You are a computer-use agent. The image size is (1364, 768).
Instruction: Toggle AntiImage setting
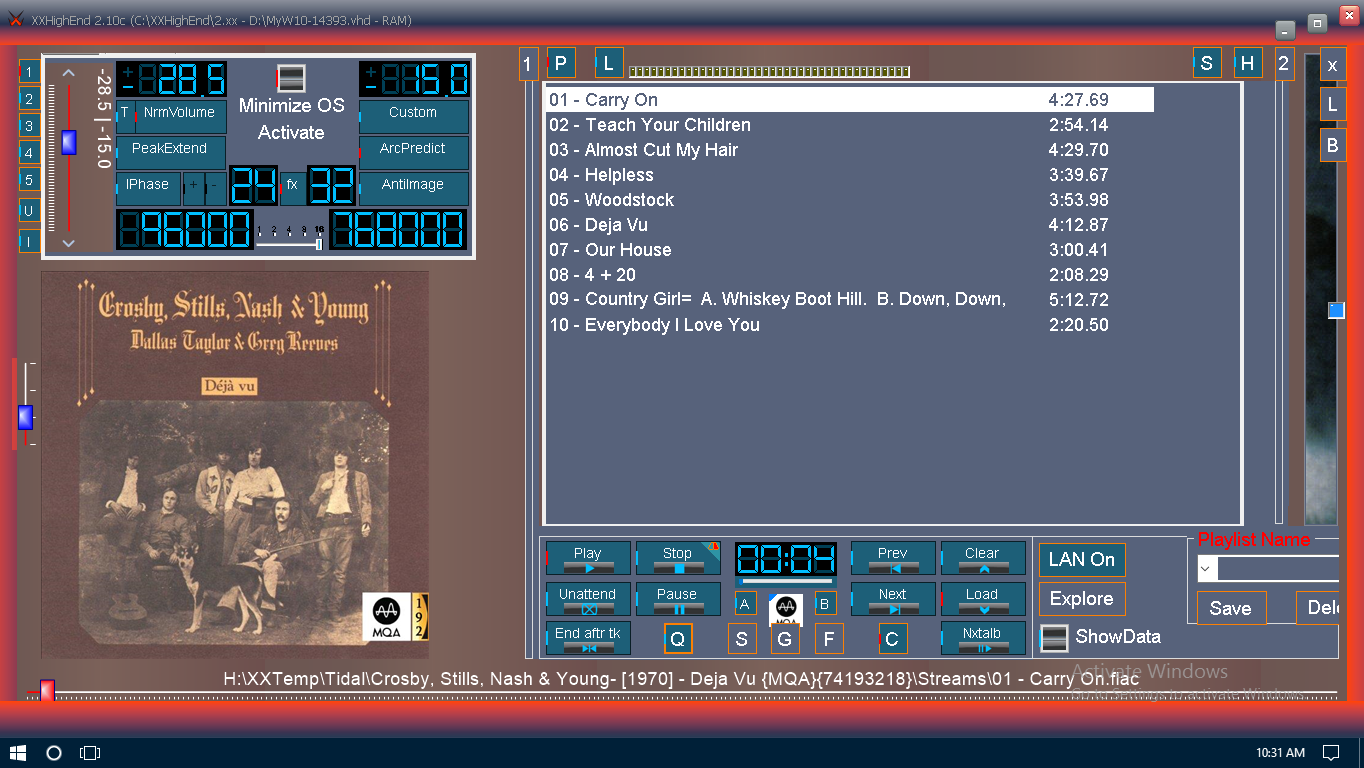[414, 189]
